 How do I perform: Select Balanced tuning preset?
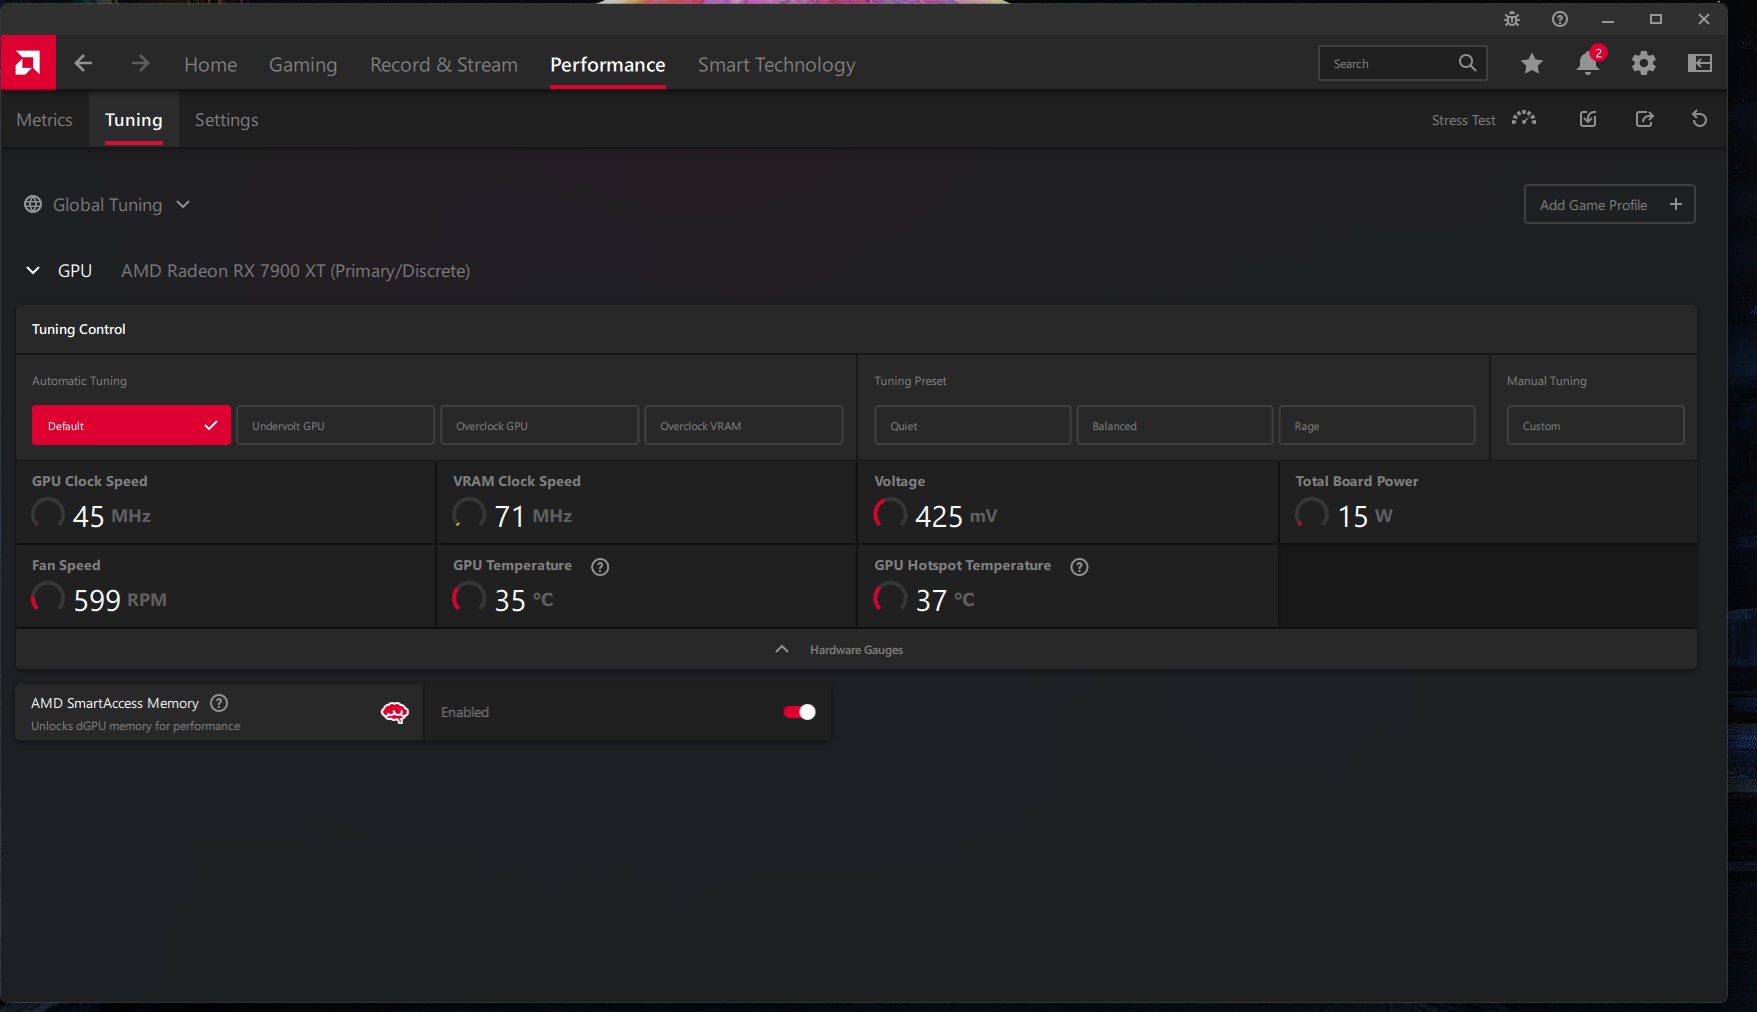[x=1174, y=425]
